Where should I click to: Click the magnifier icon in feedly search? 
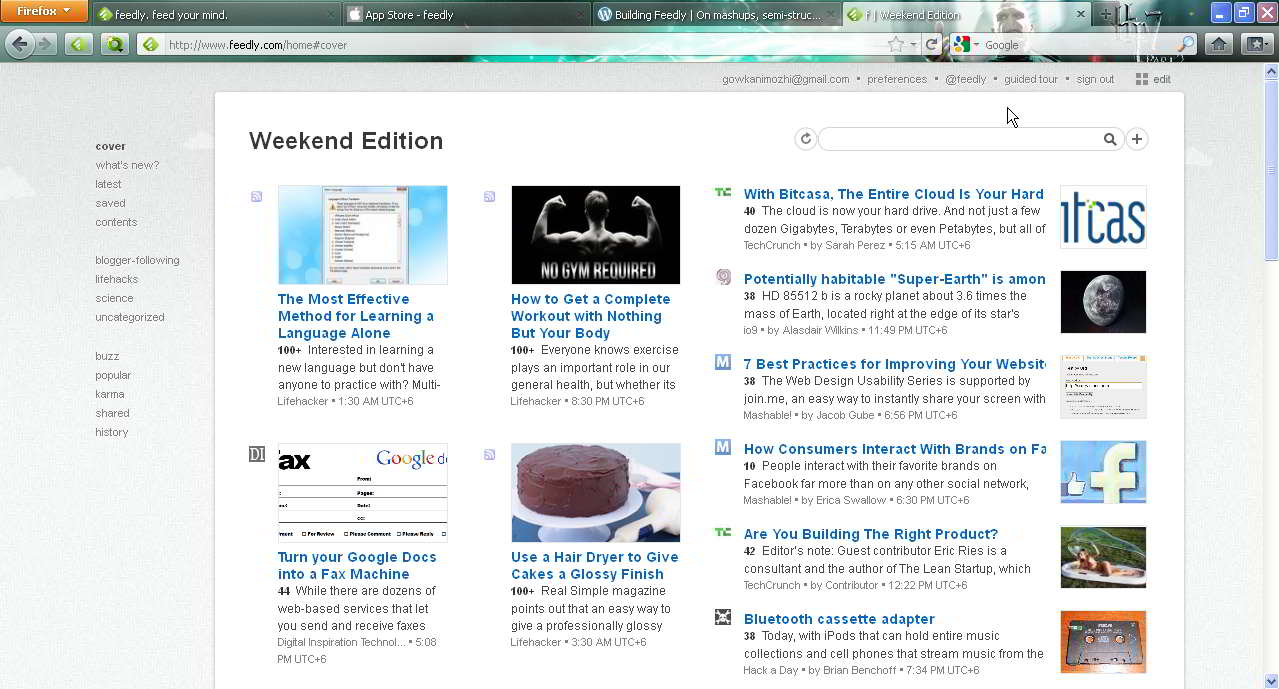[x=1110, y=139]
